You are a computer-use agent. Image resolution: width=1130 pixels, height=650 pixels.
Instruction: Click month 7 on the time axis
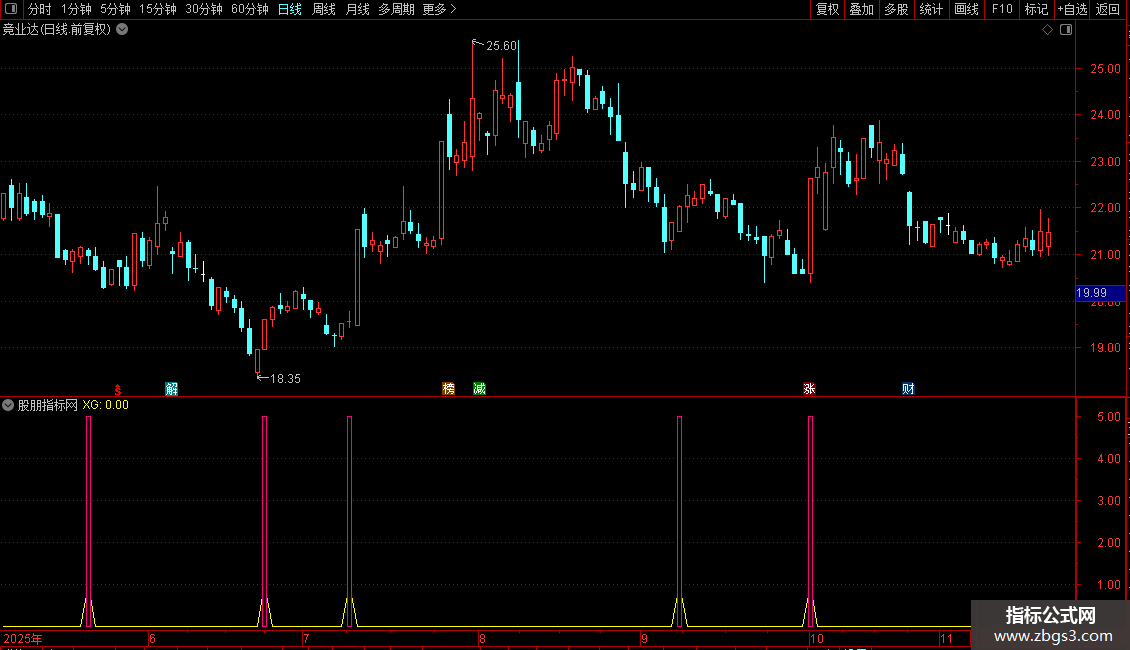click(x=306, y=638)
